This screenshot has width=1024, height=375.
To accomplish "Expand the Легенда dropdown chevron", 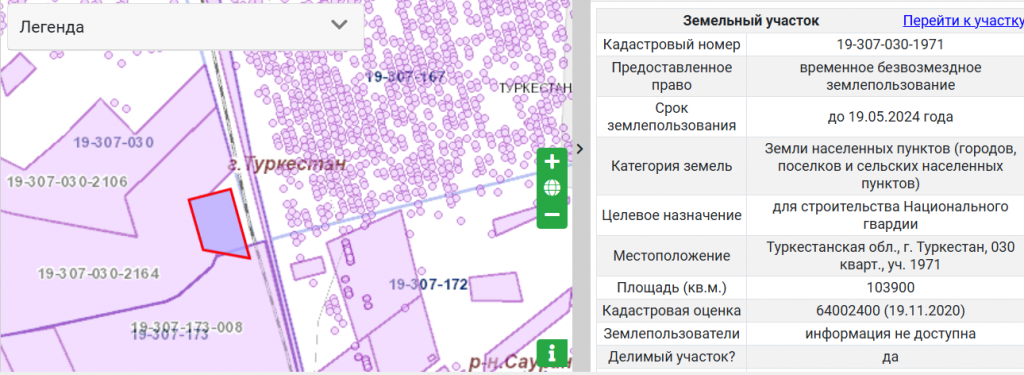I will pos(339,25).
